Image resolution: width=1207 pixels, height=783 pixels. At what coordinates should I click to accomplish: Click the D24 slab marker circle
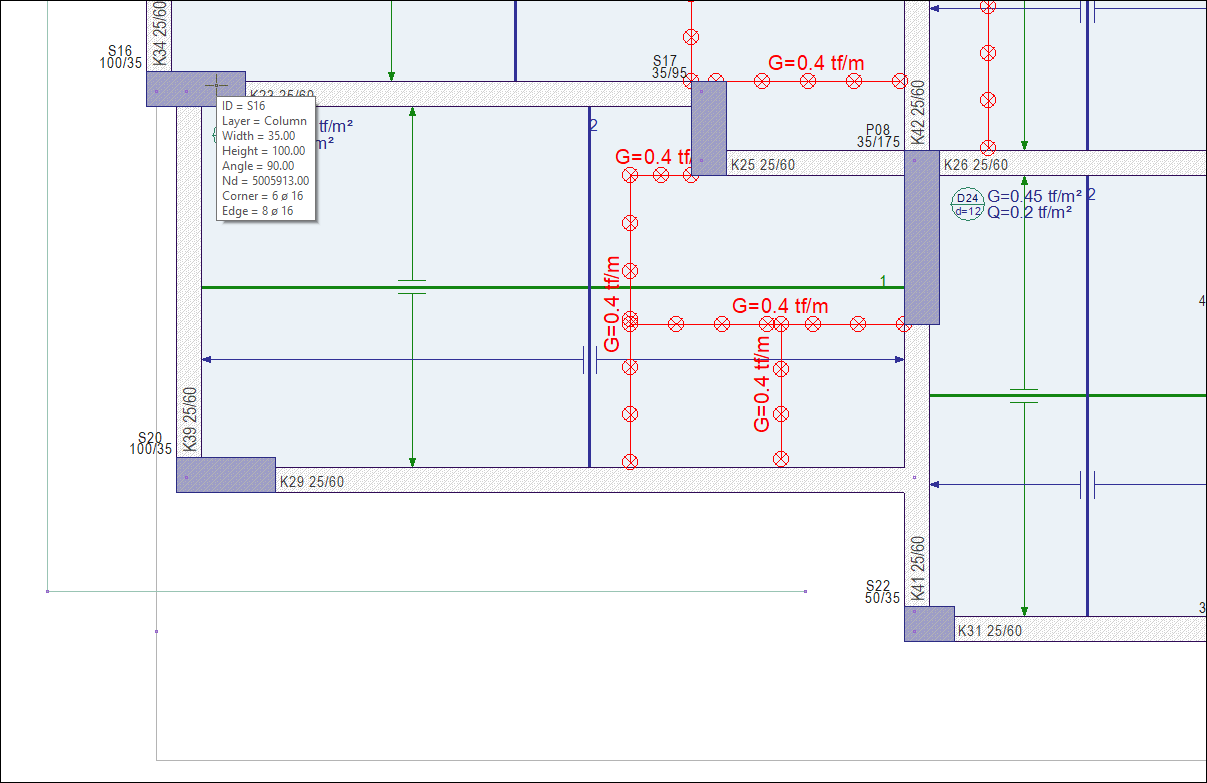coord(967,203)
